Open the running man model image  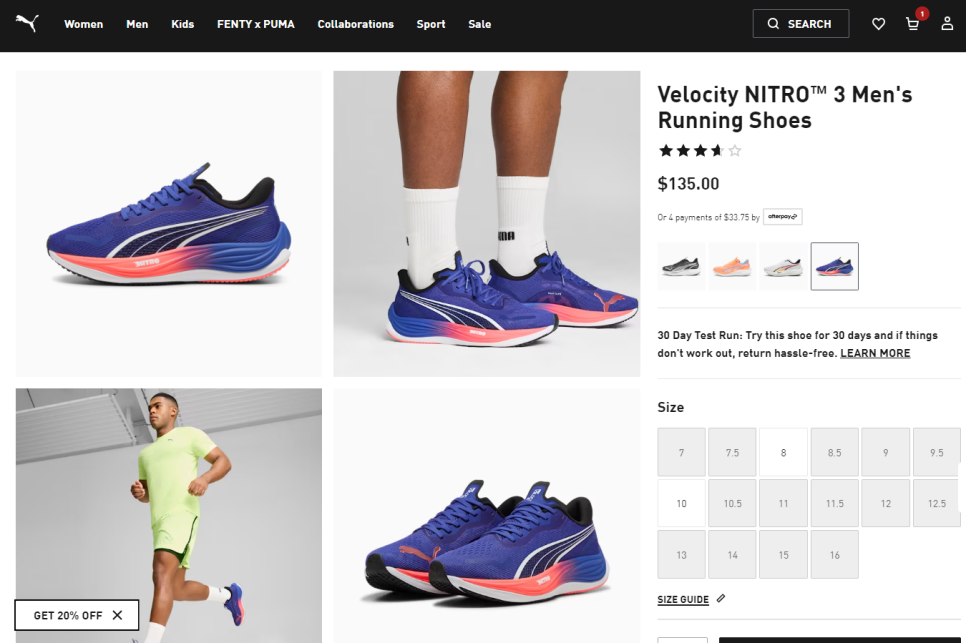click(x=169, y=516)
